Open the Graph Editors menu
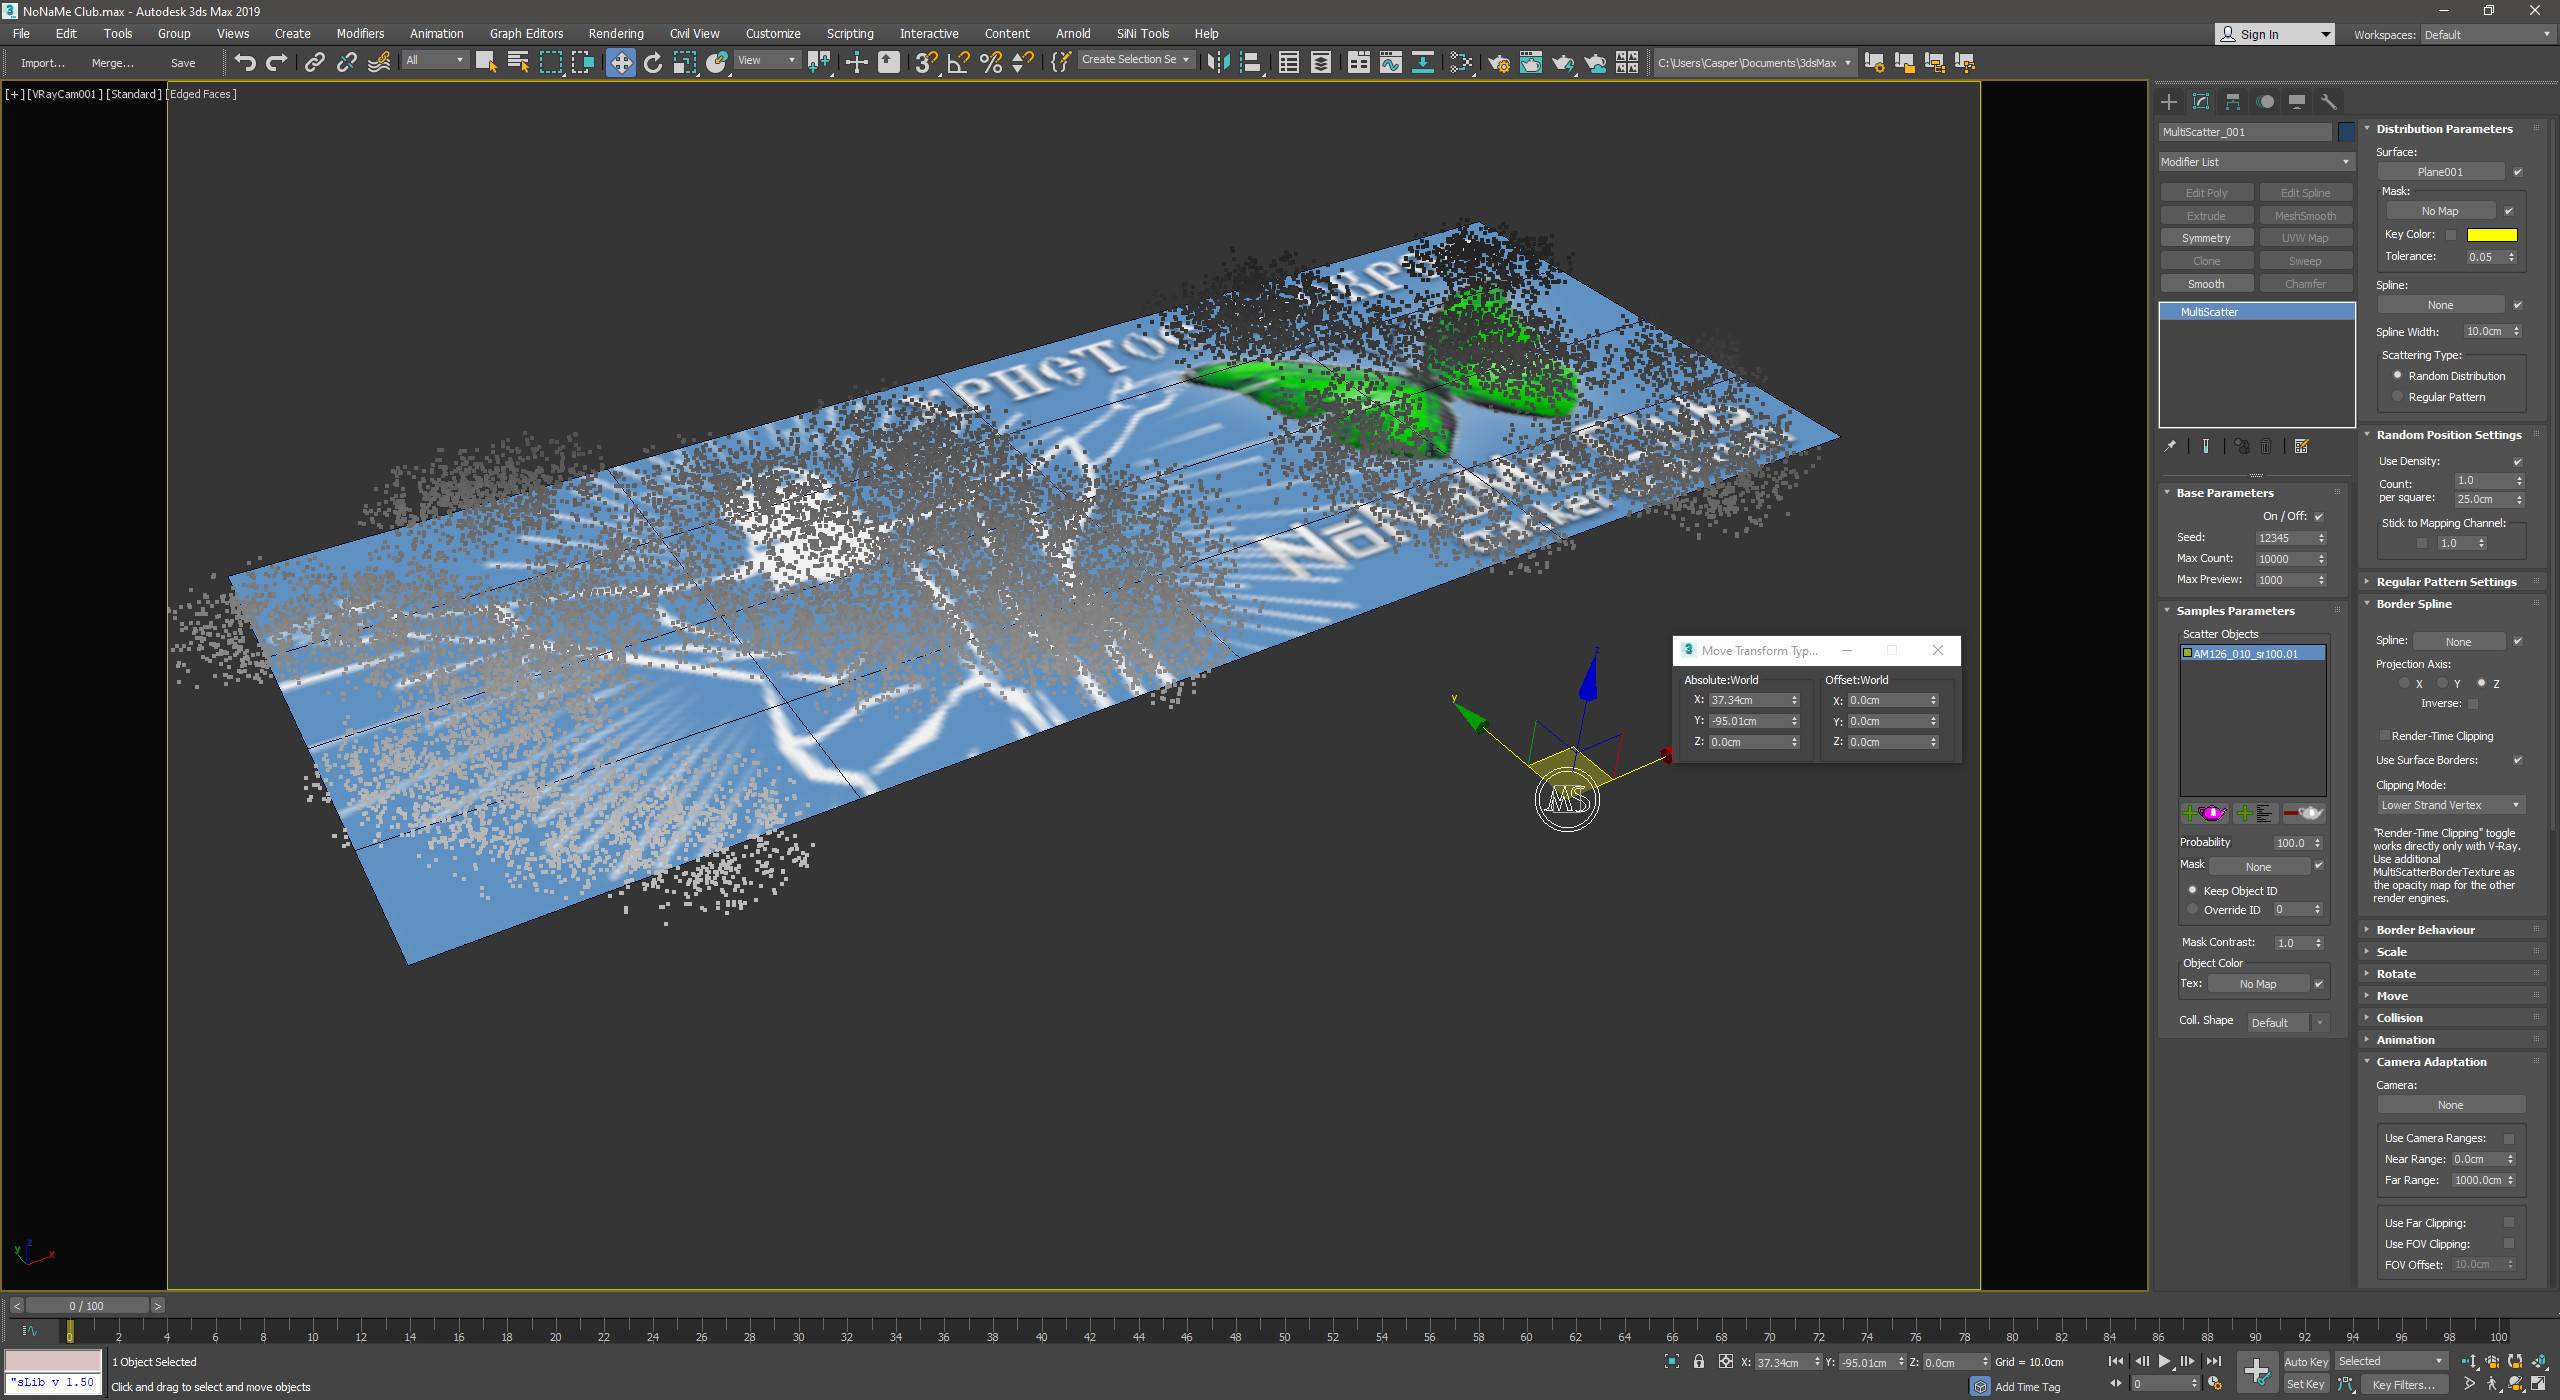Image resolution: width=2560 pixels, height=1400 pixels. click(x=526, y=33)
